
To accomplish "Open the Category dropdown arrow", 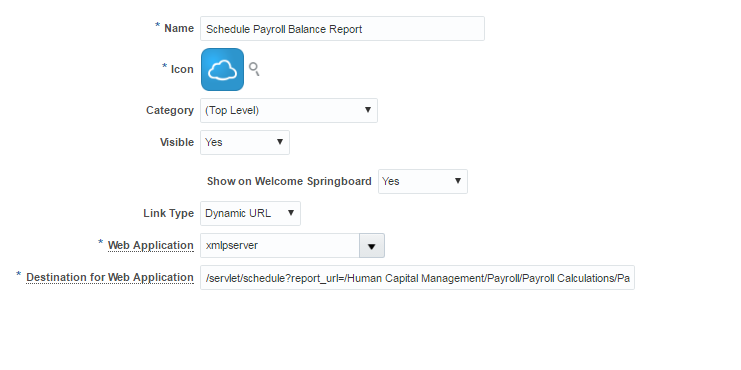I will point(368,110).
